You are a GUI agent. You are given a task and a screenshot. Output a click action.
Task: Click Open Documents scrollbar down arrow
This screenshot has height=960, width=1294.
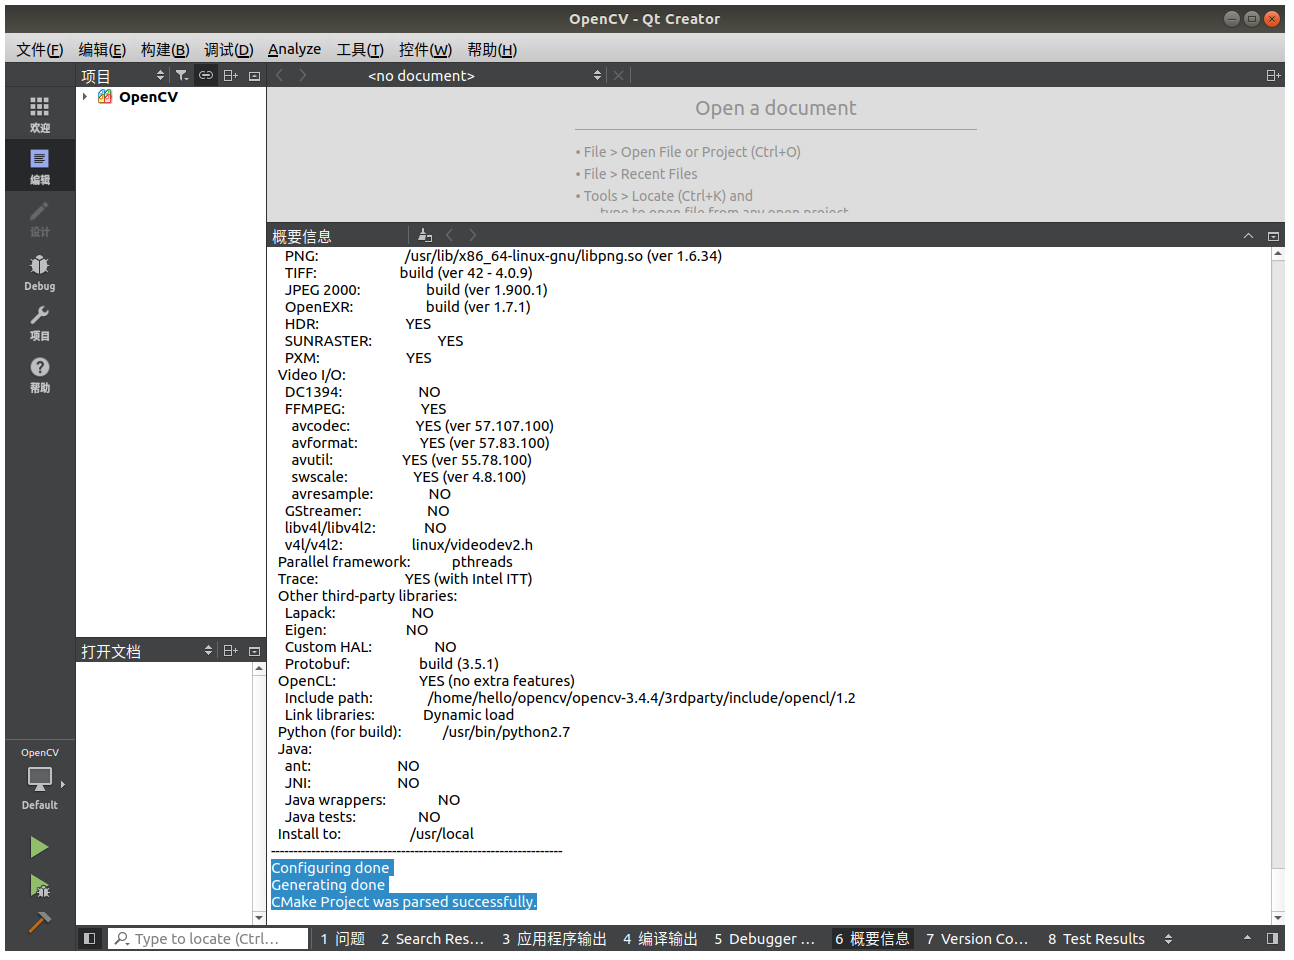[x=259, y=917]
